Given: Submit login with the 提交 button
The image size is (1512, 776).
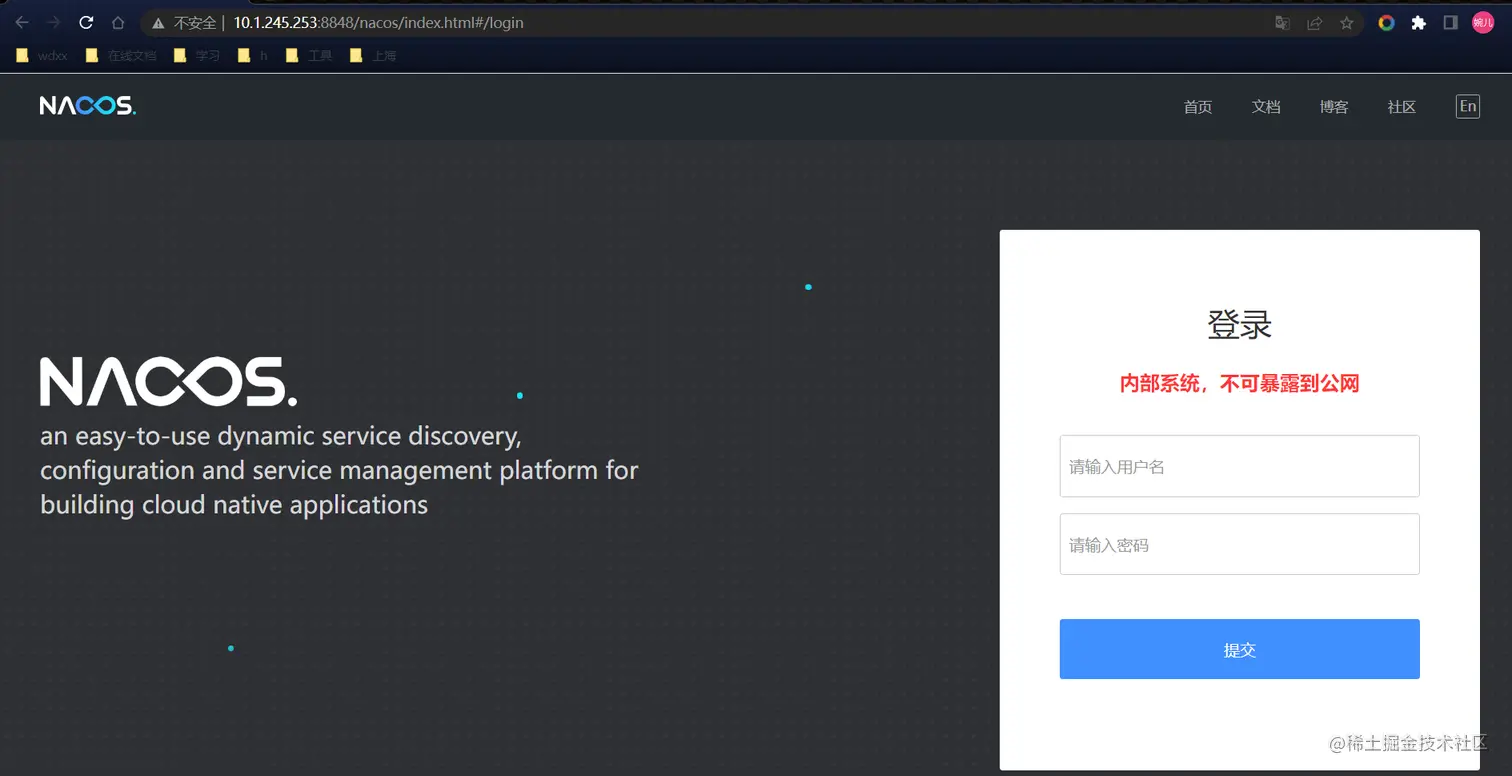Looking at the screenshot, I should pos(1240,649).
